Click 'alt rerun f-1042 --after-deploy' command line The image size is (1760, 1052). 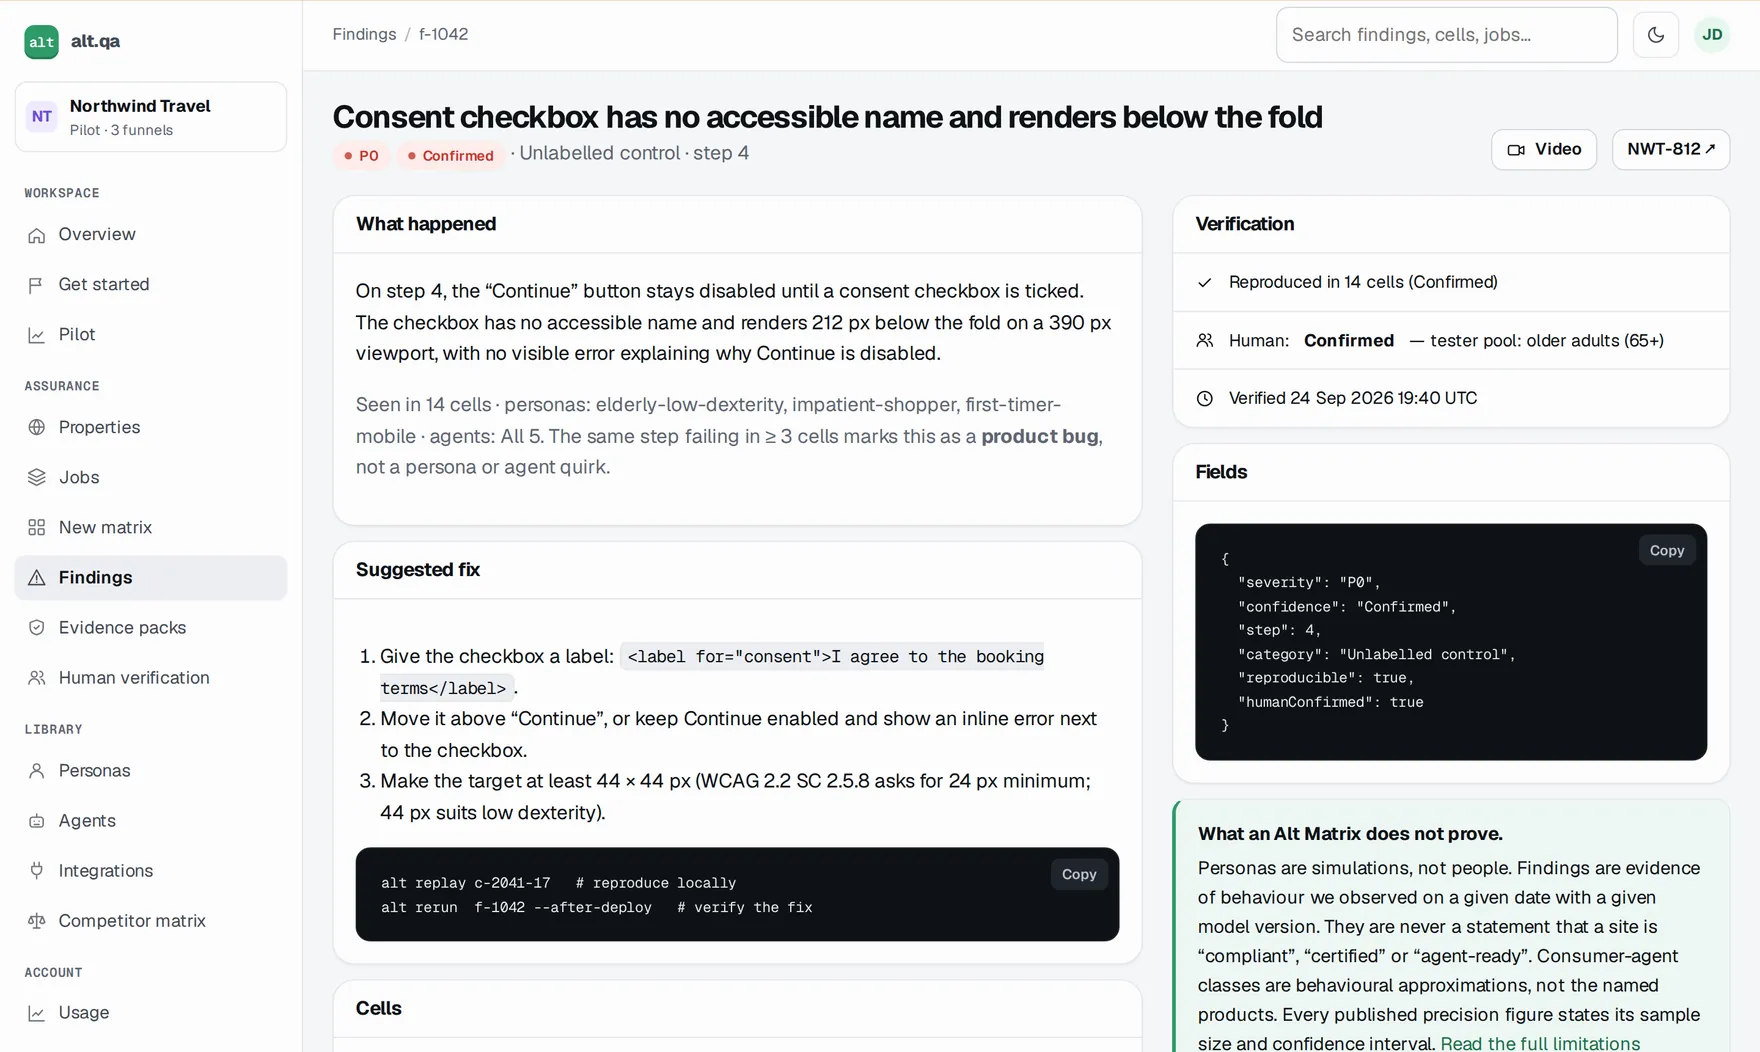596,907
